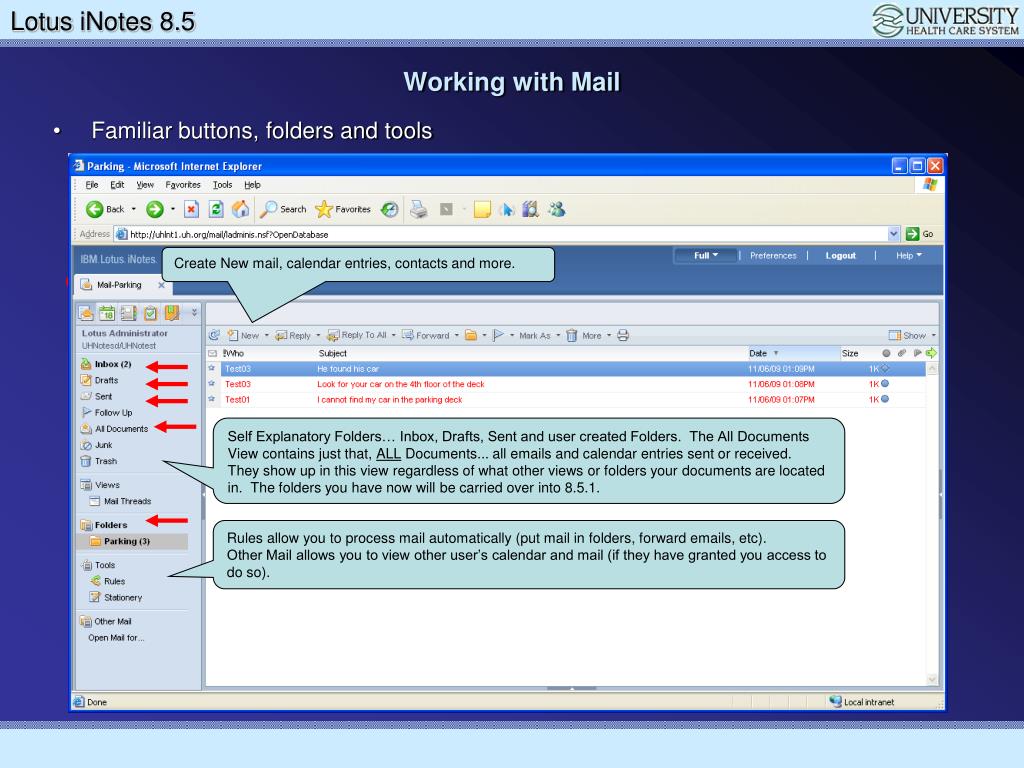The height and width of the screenshot is (768, 1024).
Task: Close the Mail-Parking tab
Action: tap(161, 285)
